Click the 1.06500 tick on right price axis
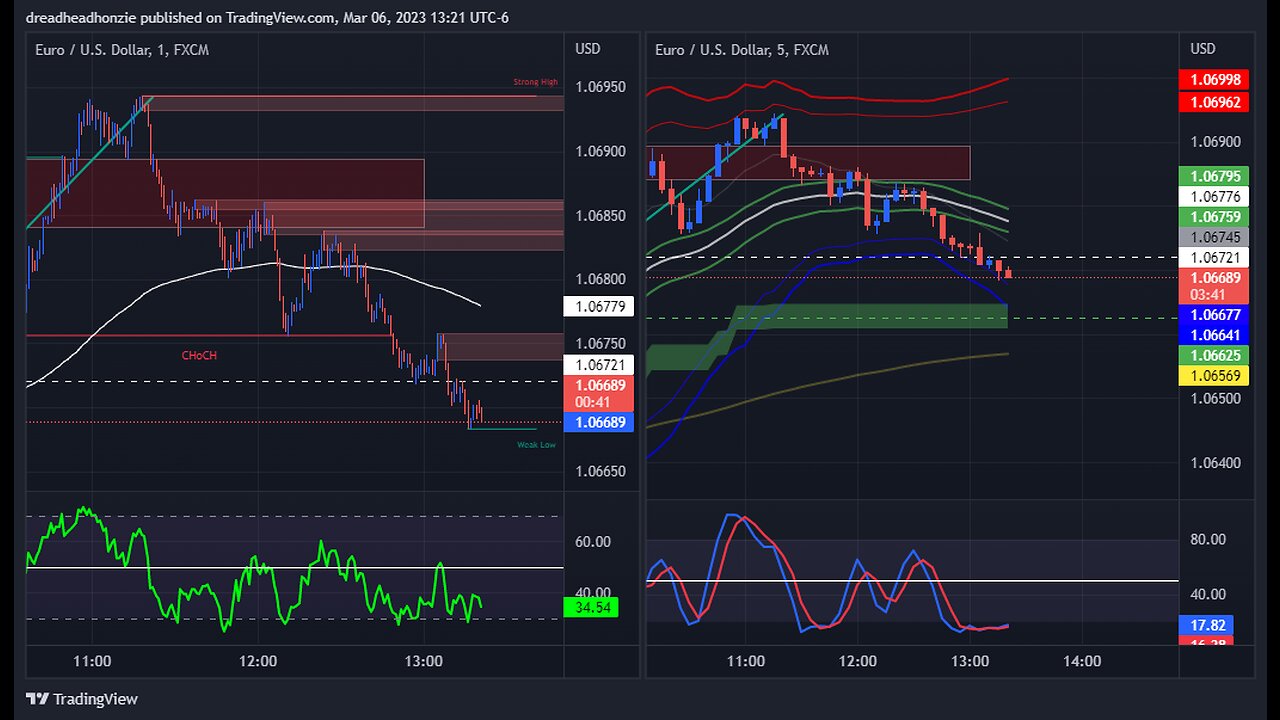The height and width of the screenshot is (720, 1280). coord(1216,399)
